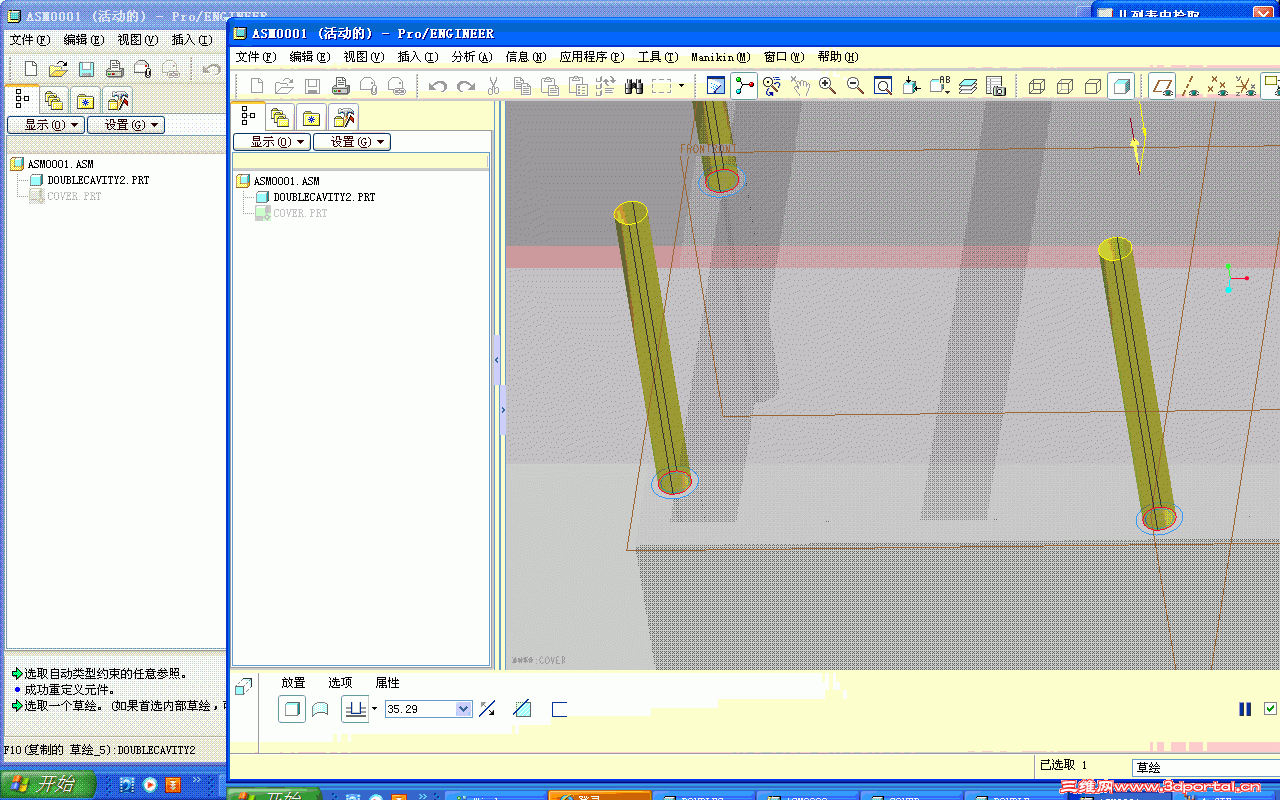
Task: Toggle Extrude as Solid option
Action: (292, 709)
